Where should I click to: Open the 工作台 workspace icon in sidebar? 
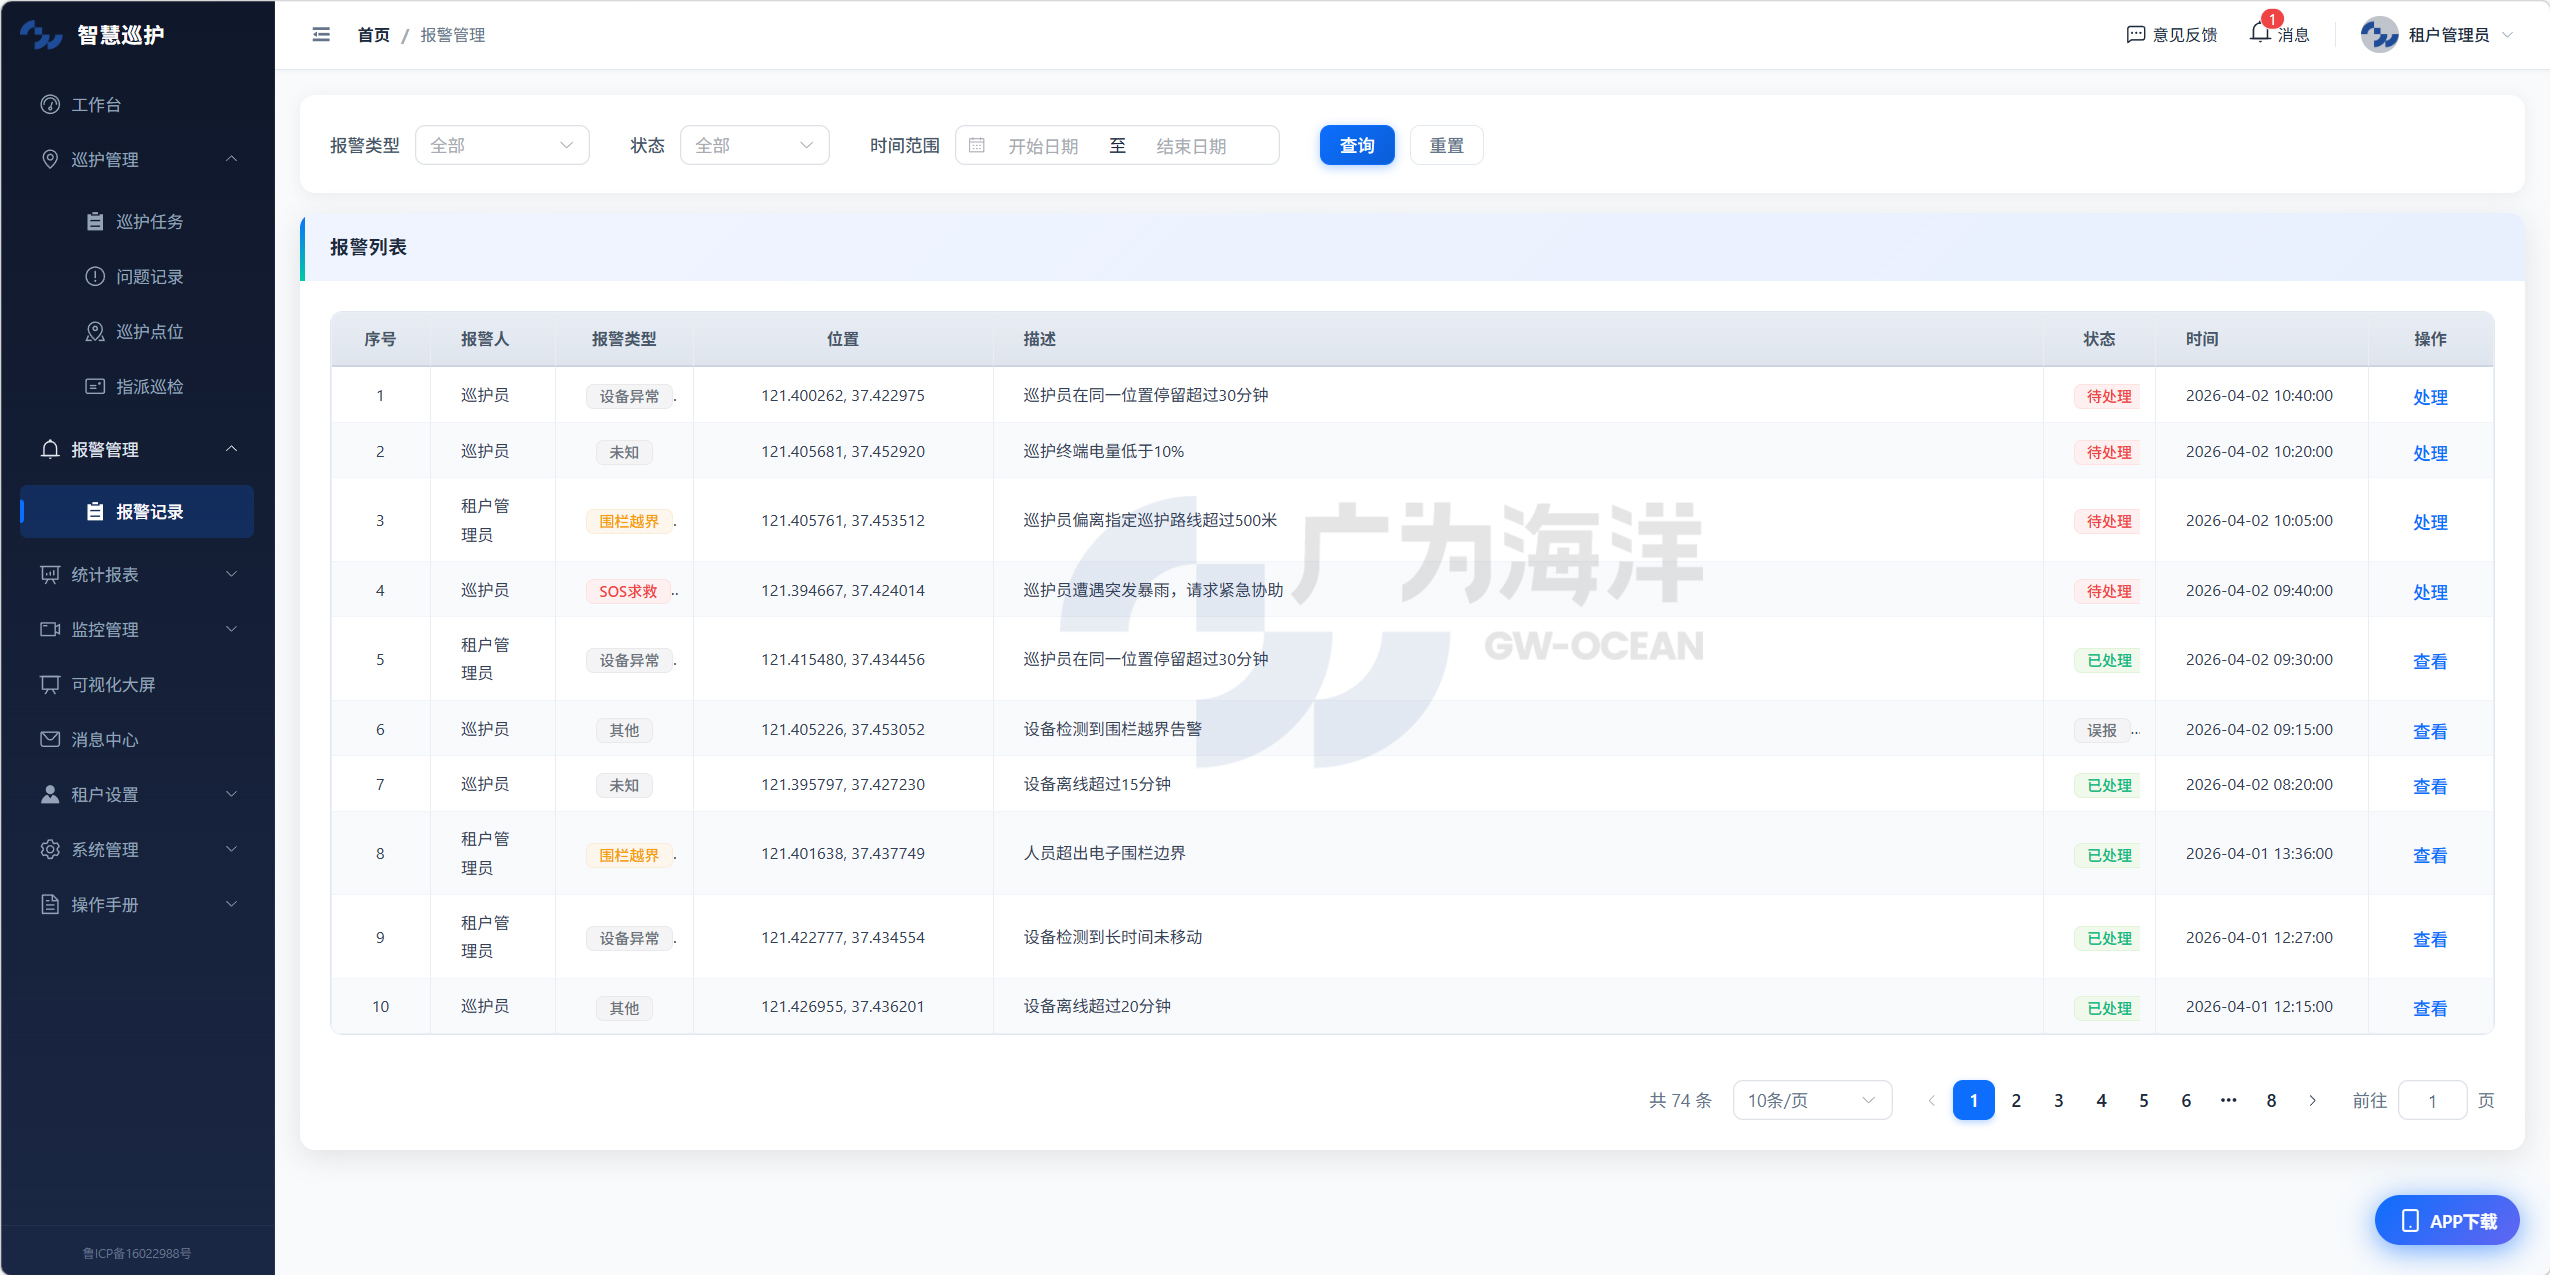(x=49, y=104)
